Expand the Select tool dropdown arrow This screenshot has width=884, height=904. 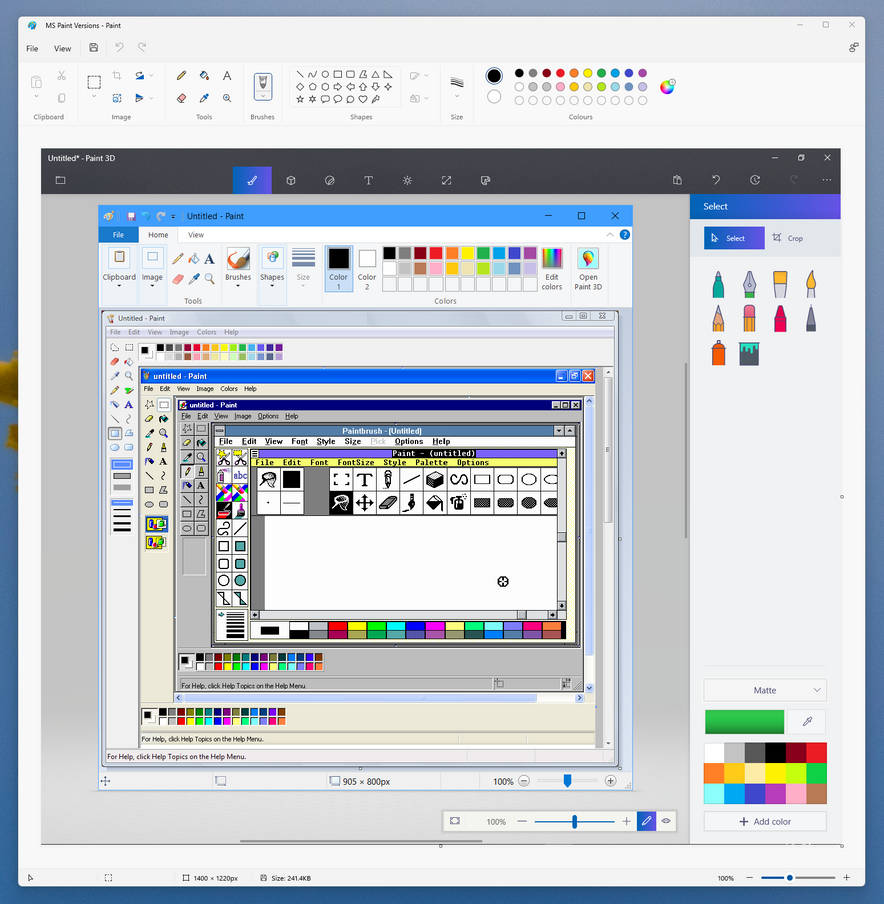[x=94, y=97]
